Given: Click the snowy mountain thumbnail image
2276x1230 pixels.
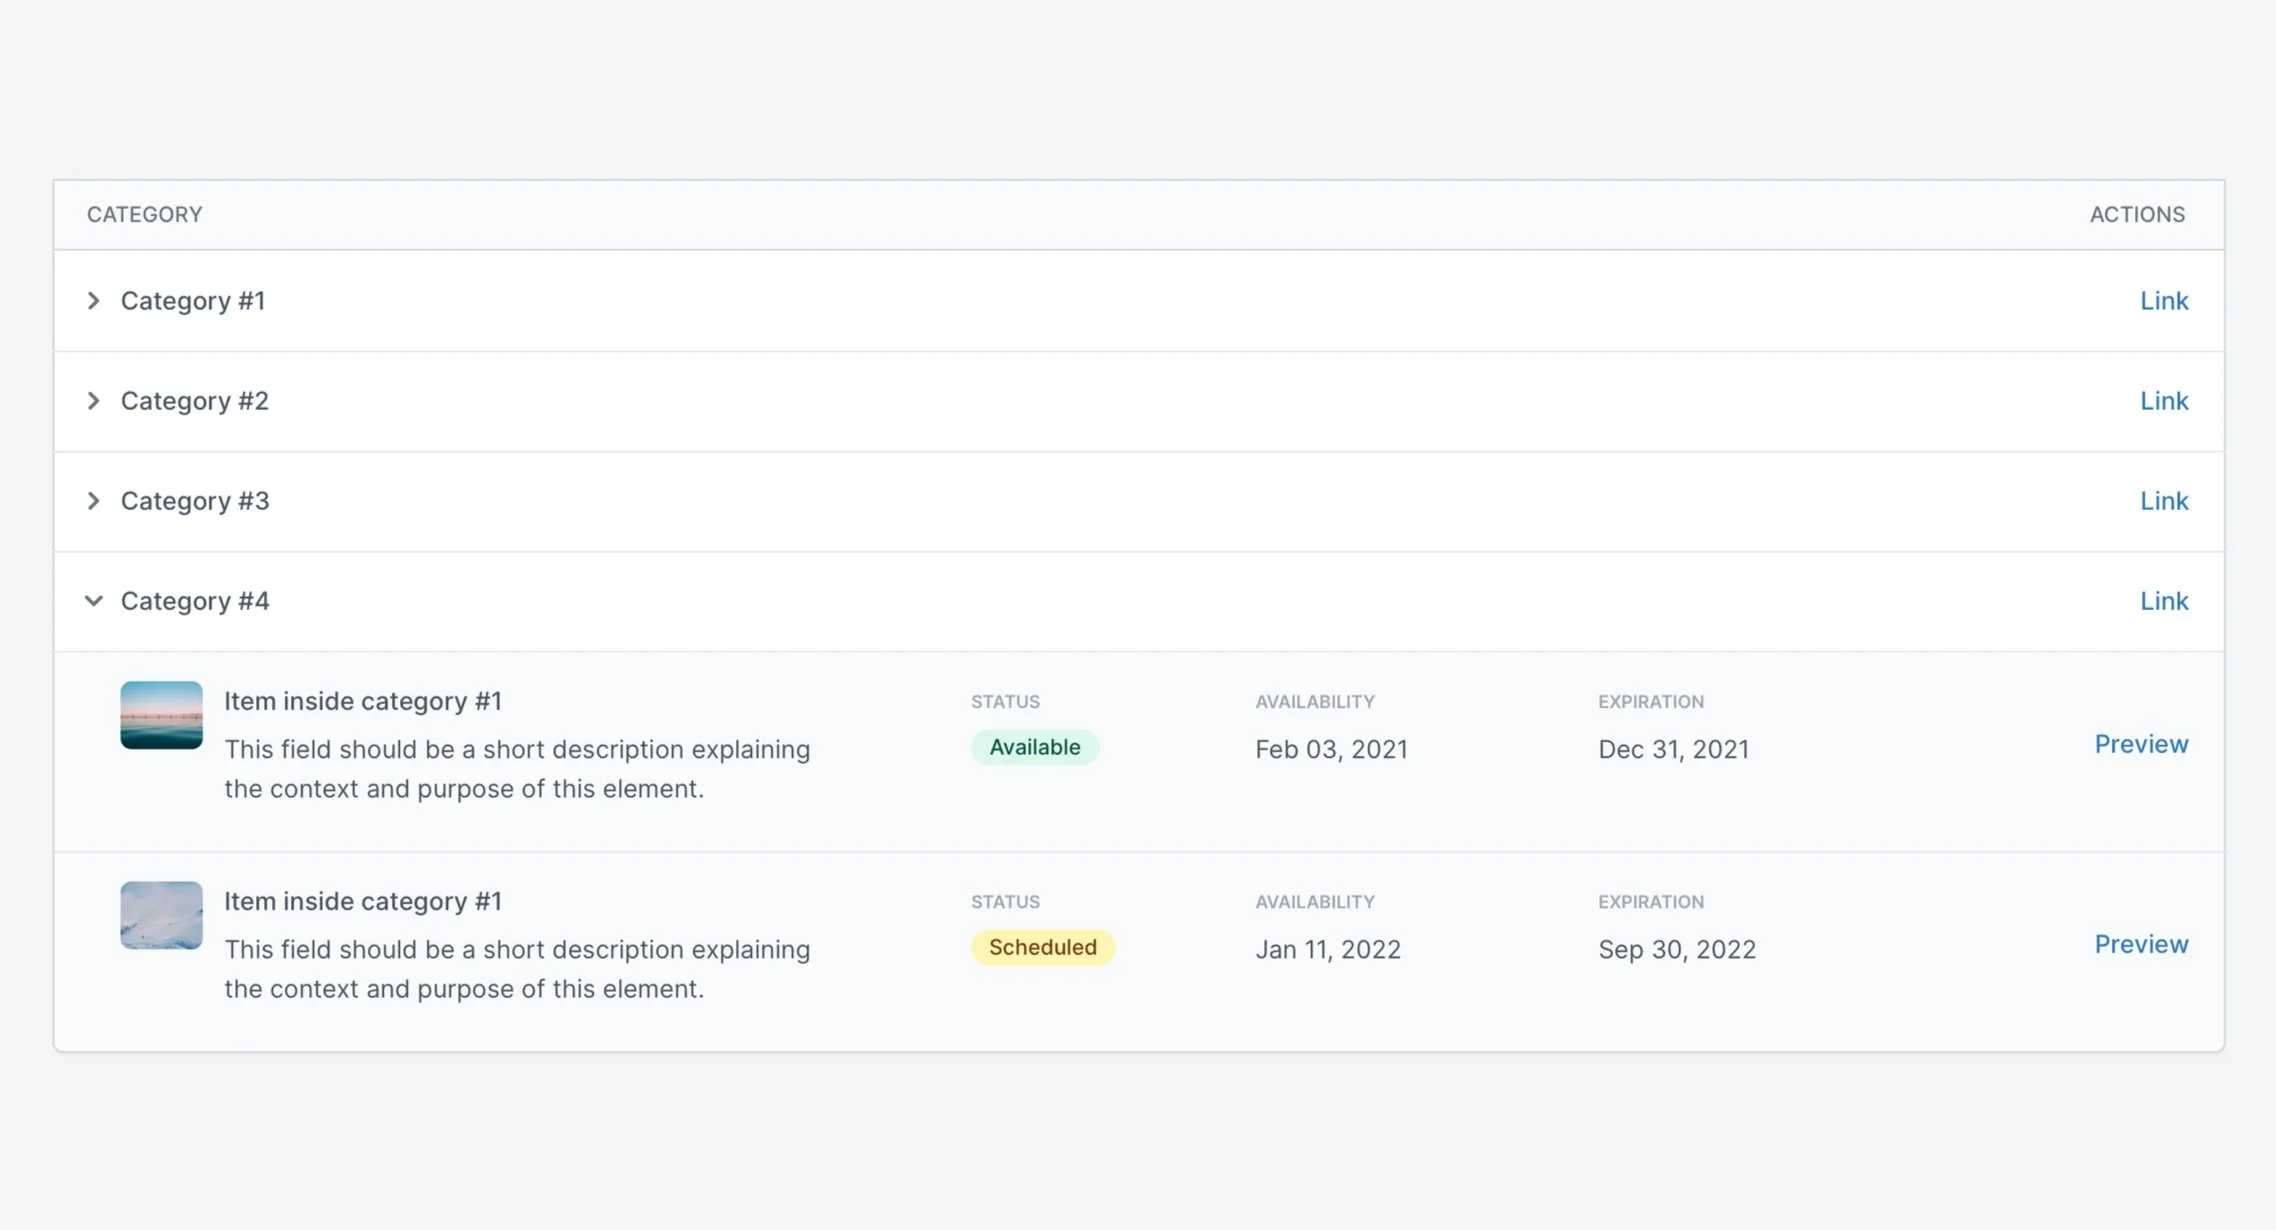Looking at the screenshot, I should (x=161, y=915).
